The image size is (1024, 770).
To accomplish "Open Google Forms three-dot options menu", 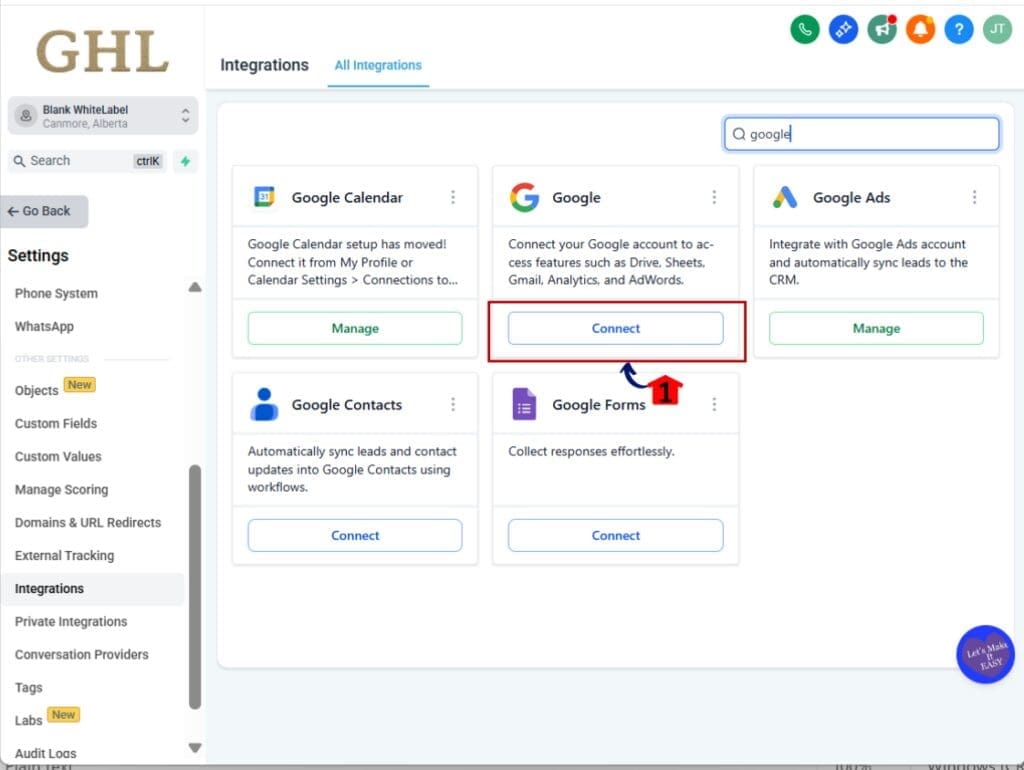I will pos(714,404).
